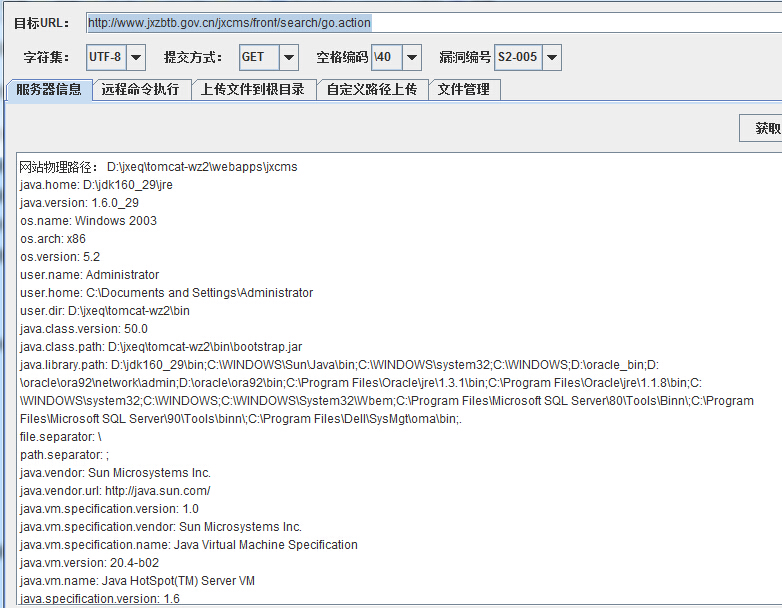Click the java.vm.specification.name line

189,545
